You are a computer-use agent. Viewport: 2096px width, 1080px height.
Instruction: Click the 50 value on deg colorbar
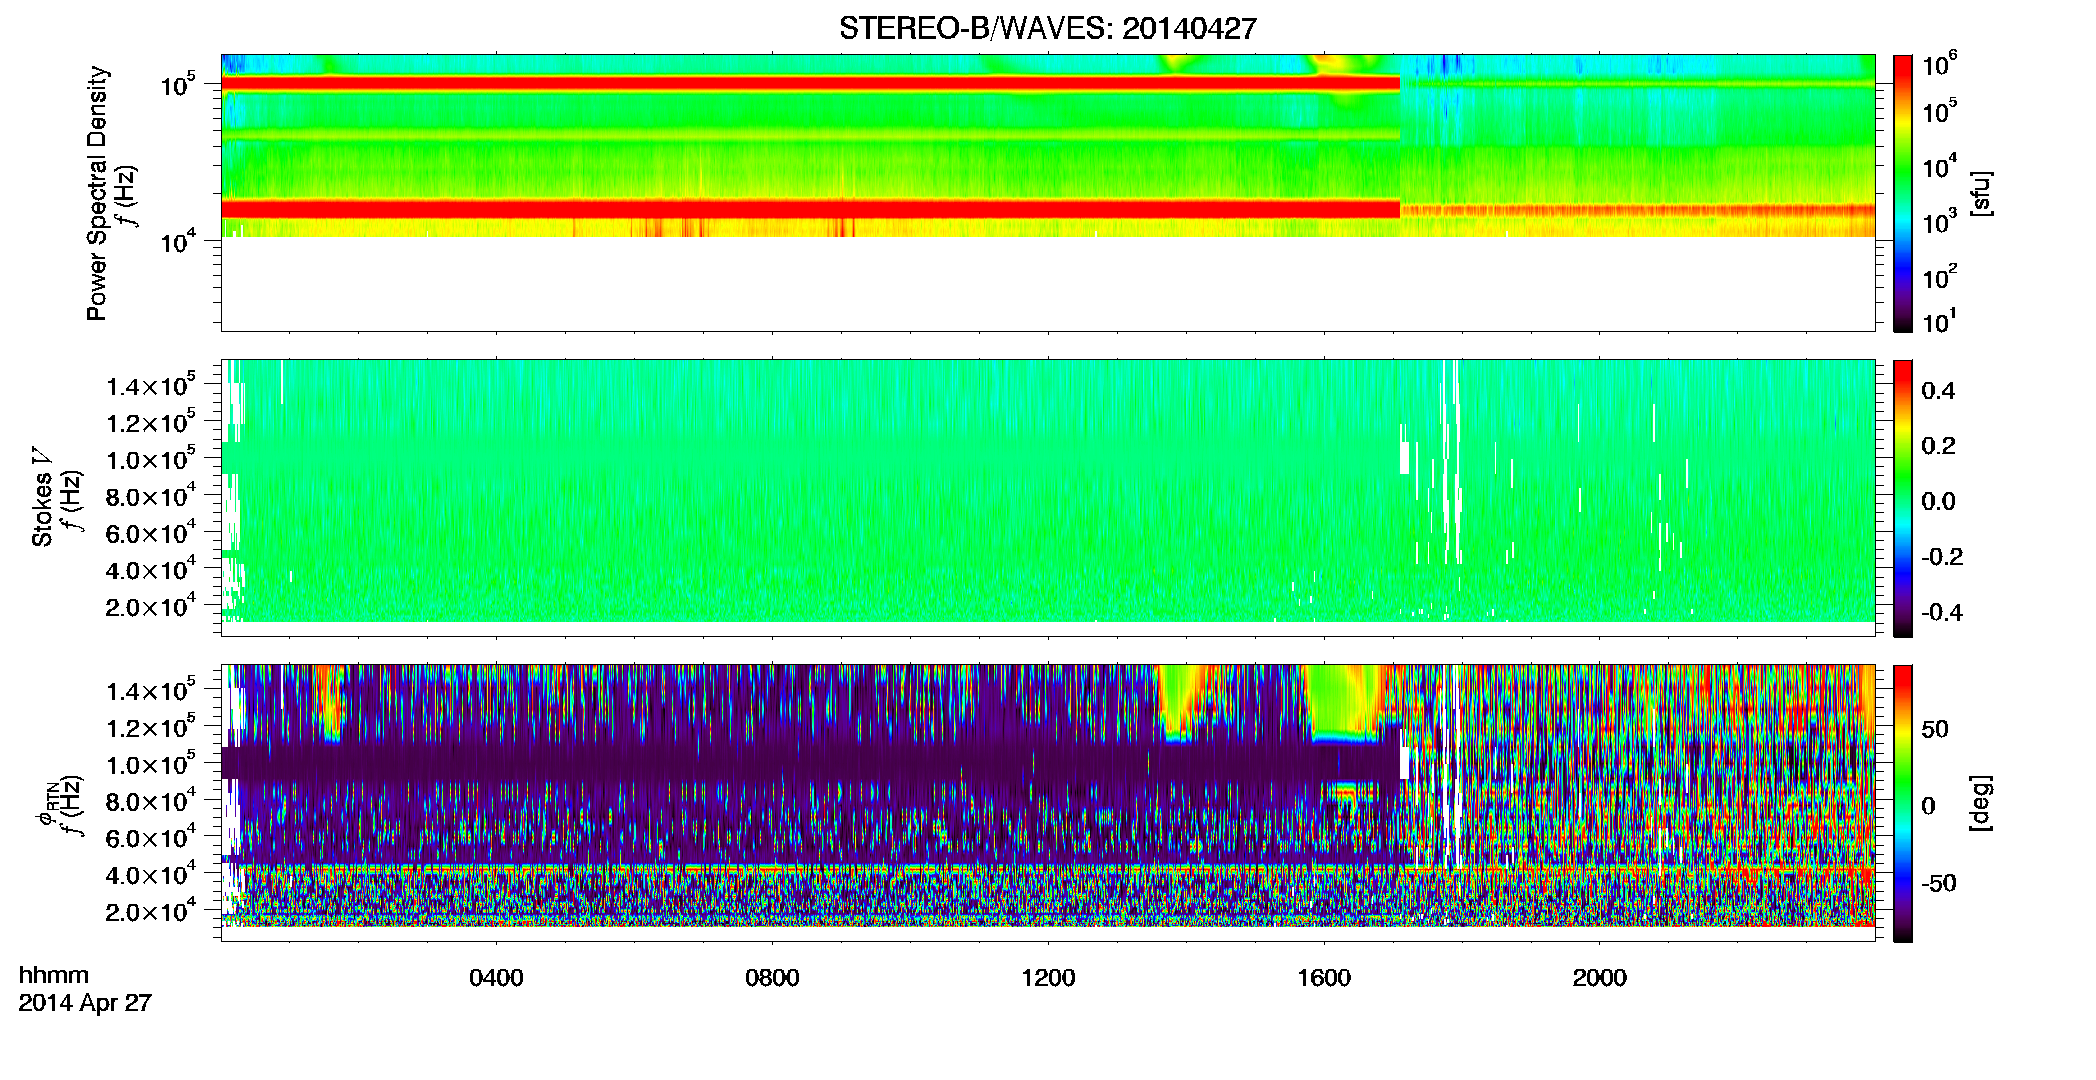click(x=1935, y=729)
